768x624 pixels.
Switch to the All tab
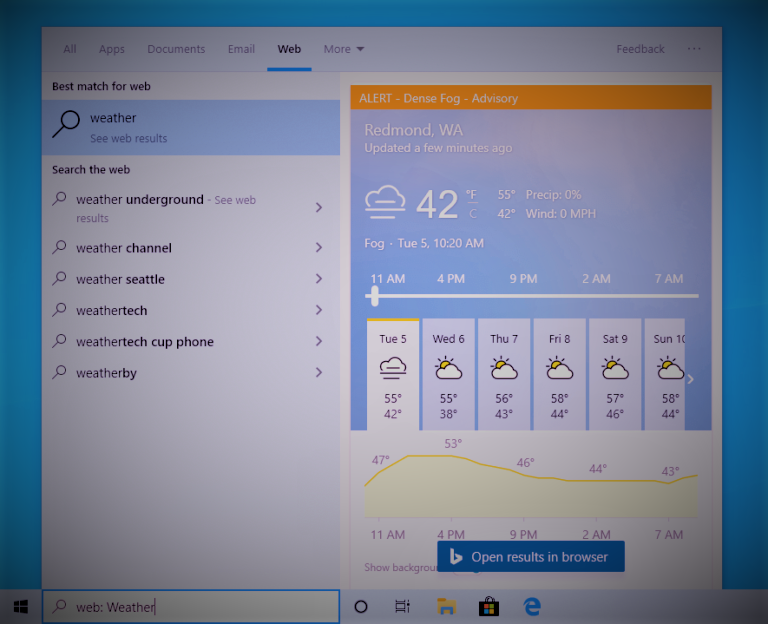(70, 49)
